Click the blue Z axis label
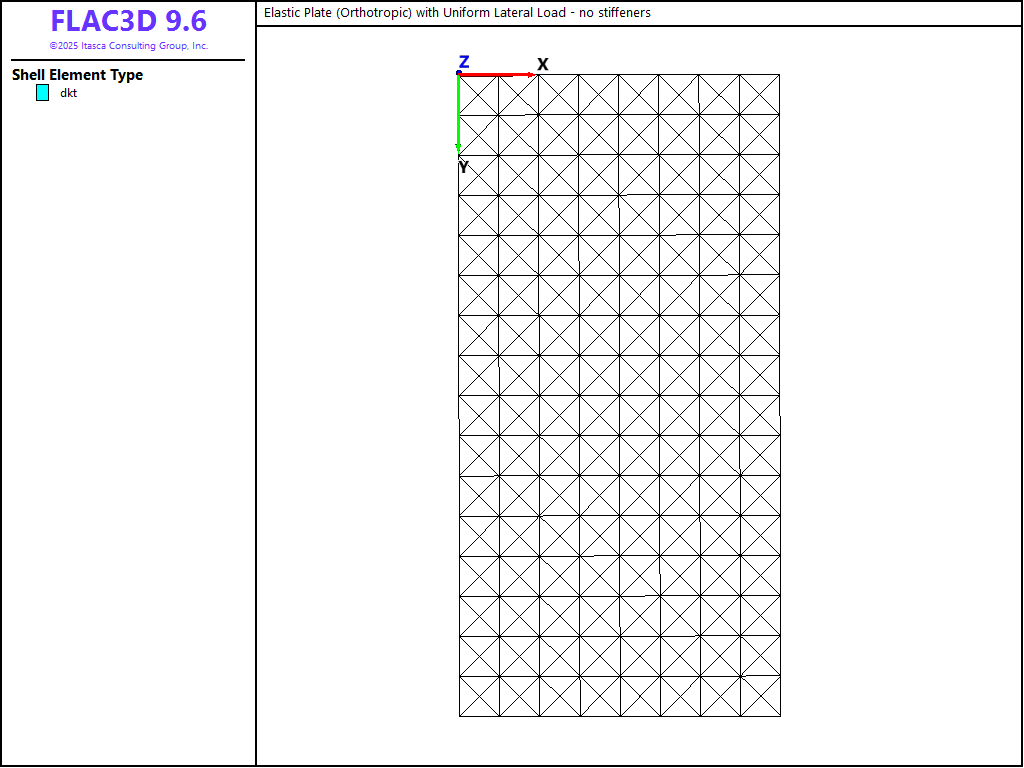 464,62
